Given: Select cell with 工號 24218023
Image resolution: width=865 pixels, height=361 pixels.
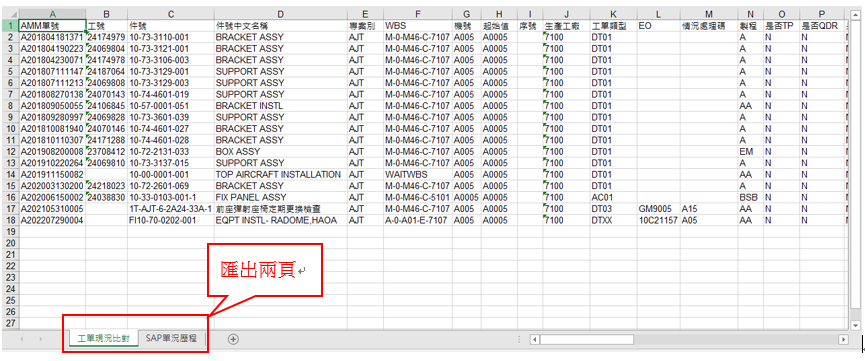Looking at the screenshot, I should point(106,186).
